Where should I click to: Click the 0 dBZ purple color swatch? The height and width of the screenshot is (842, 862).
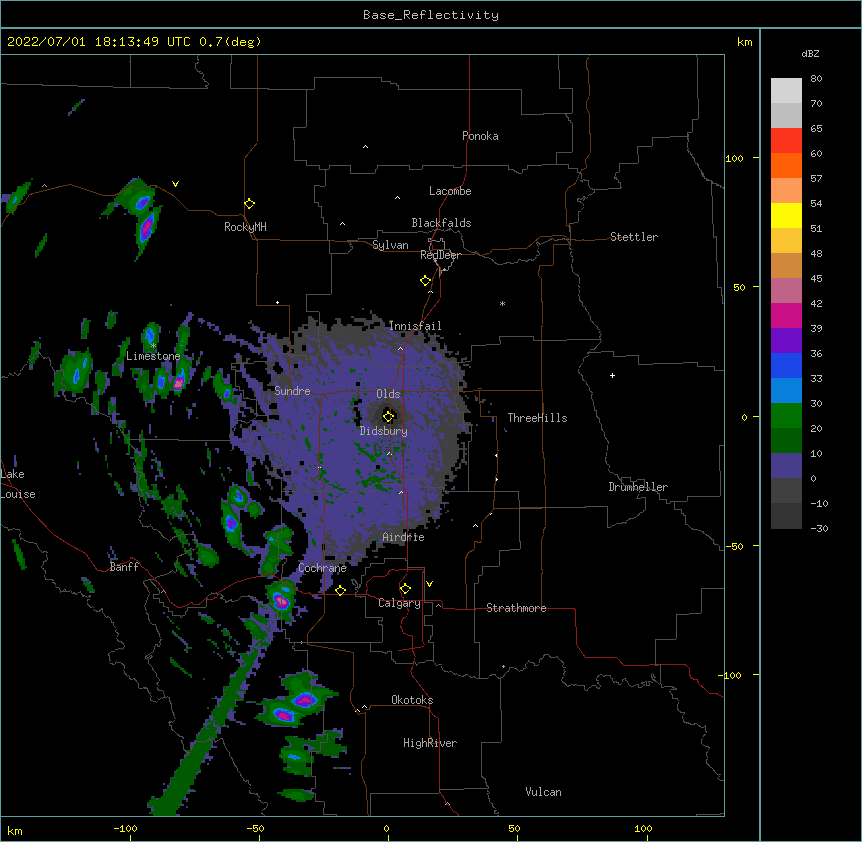tap(786, 465)
